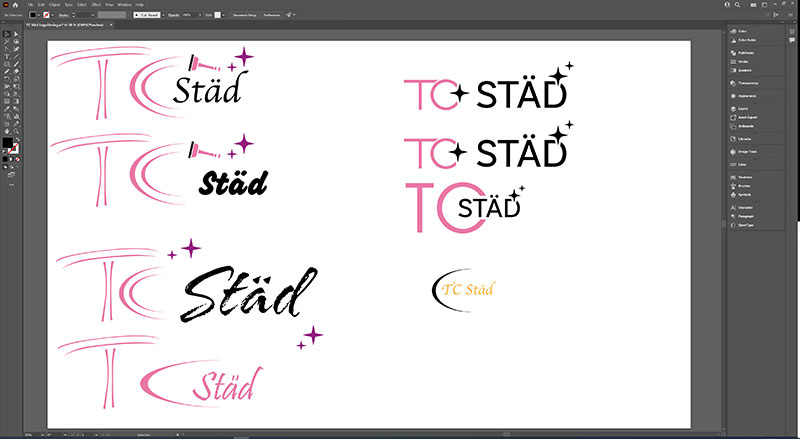This screenshot has width=800, height=439.
Task: Open the Pathfinder panel
Action: tap(743, 53)
